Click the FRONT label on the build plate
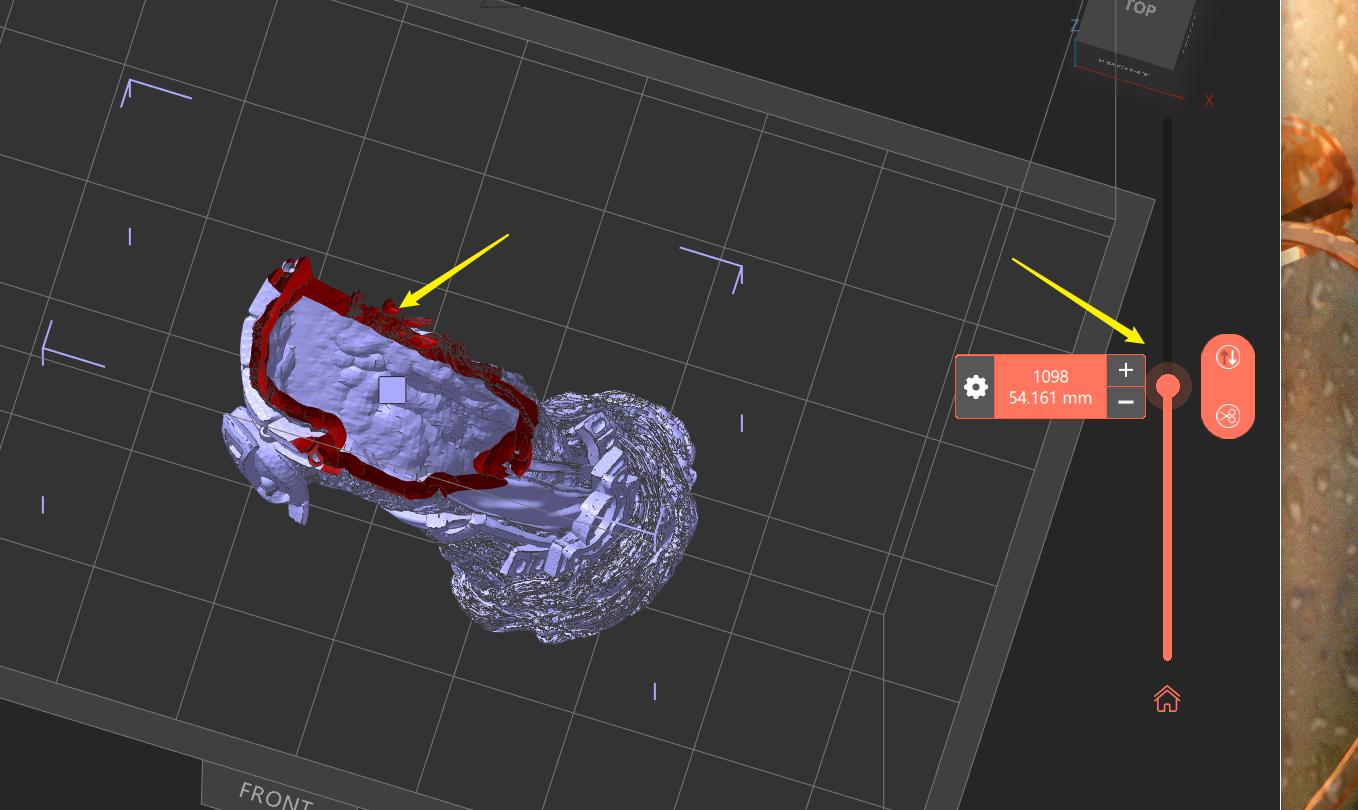Image resolution: width=1358 pixels, height=810 pixels. click(272, 794)
